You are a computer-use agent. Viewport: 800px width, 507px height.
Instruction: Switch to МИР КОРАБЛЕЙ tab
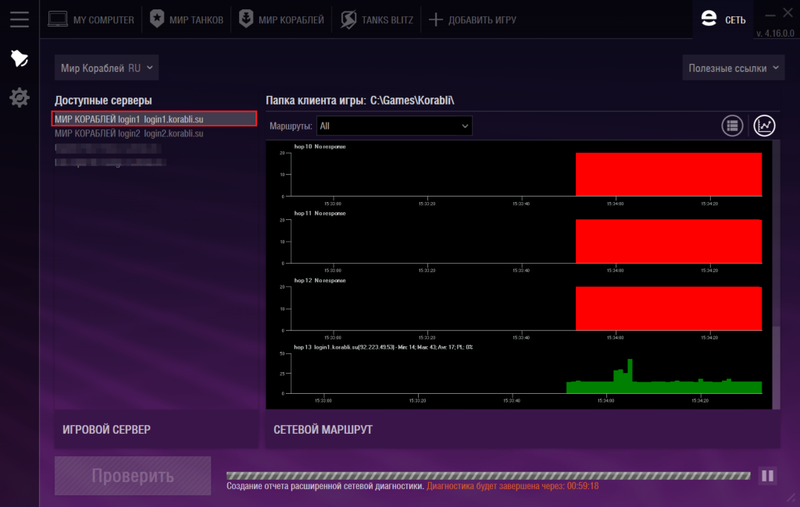coord(281,20)
